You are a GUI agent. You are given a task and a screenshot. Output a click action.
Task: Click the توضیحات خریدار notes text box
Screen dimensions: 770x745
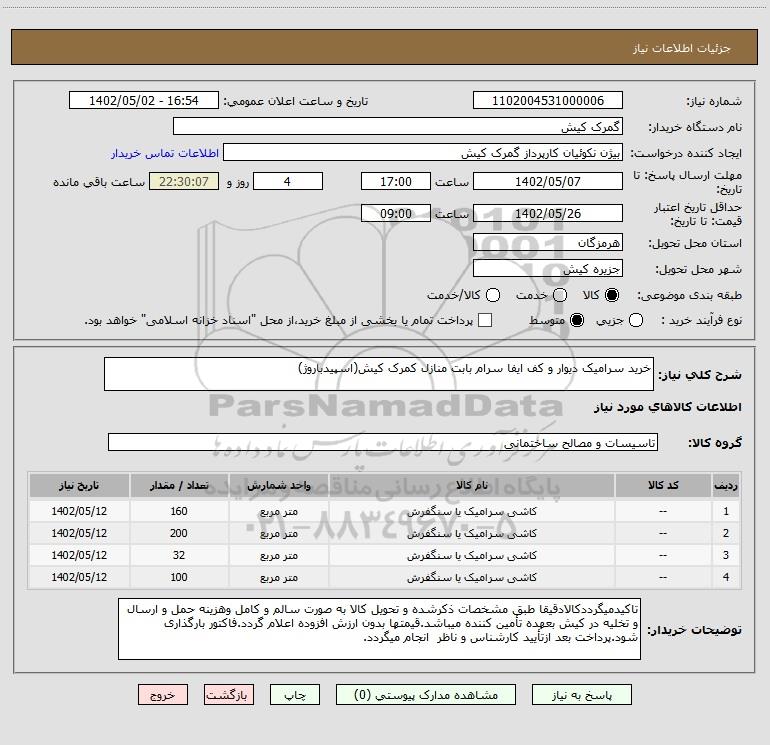coord(379,629)
